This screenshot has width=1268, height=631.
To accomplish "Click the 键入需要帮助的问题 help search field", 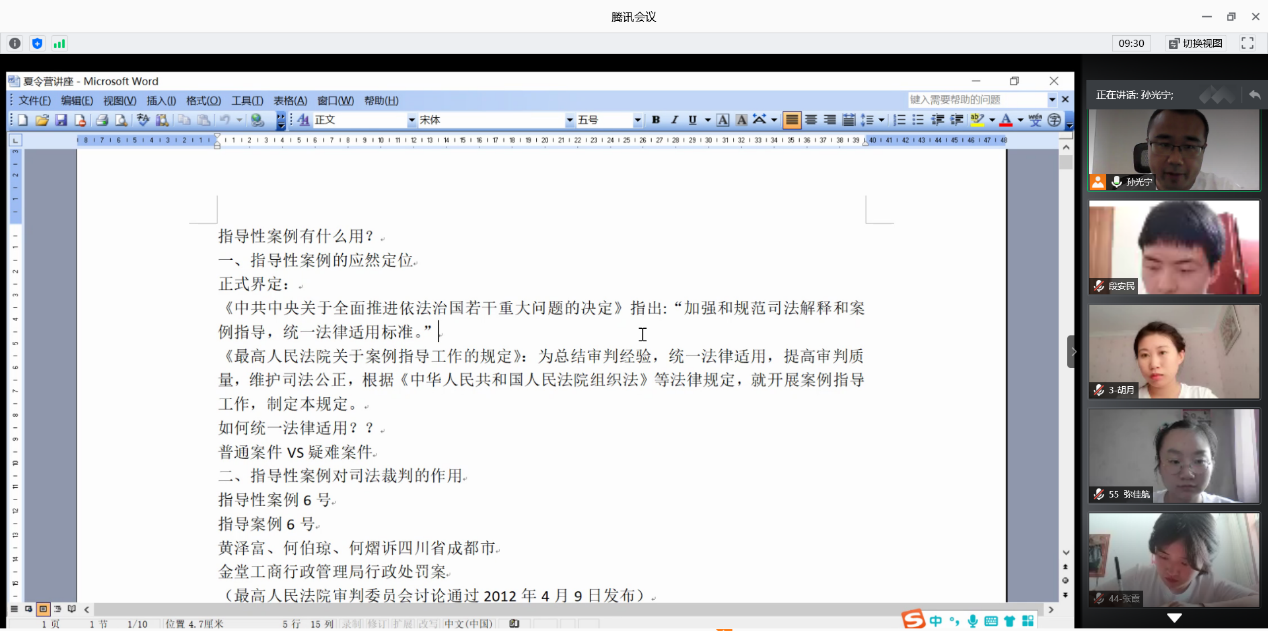I will click(977, 100).
